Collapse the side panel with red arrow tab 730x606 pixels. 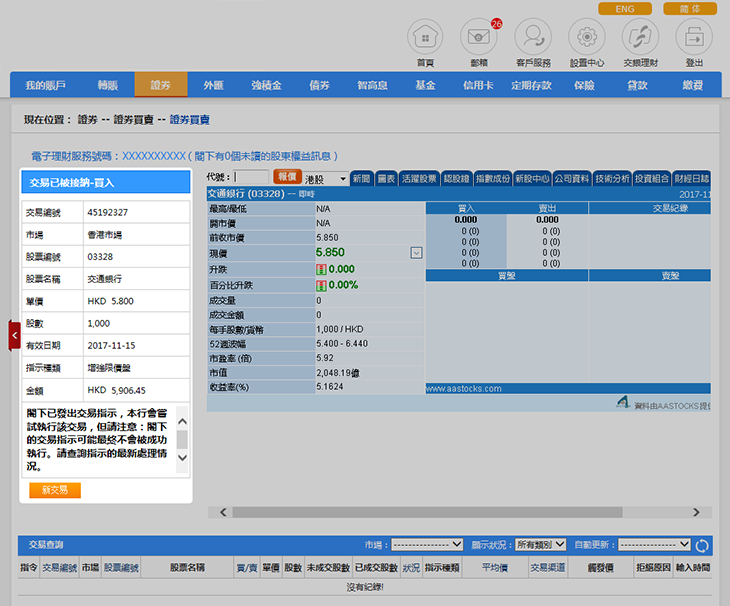(14, 335)
